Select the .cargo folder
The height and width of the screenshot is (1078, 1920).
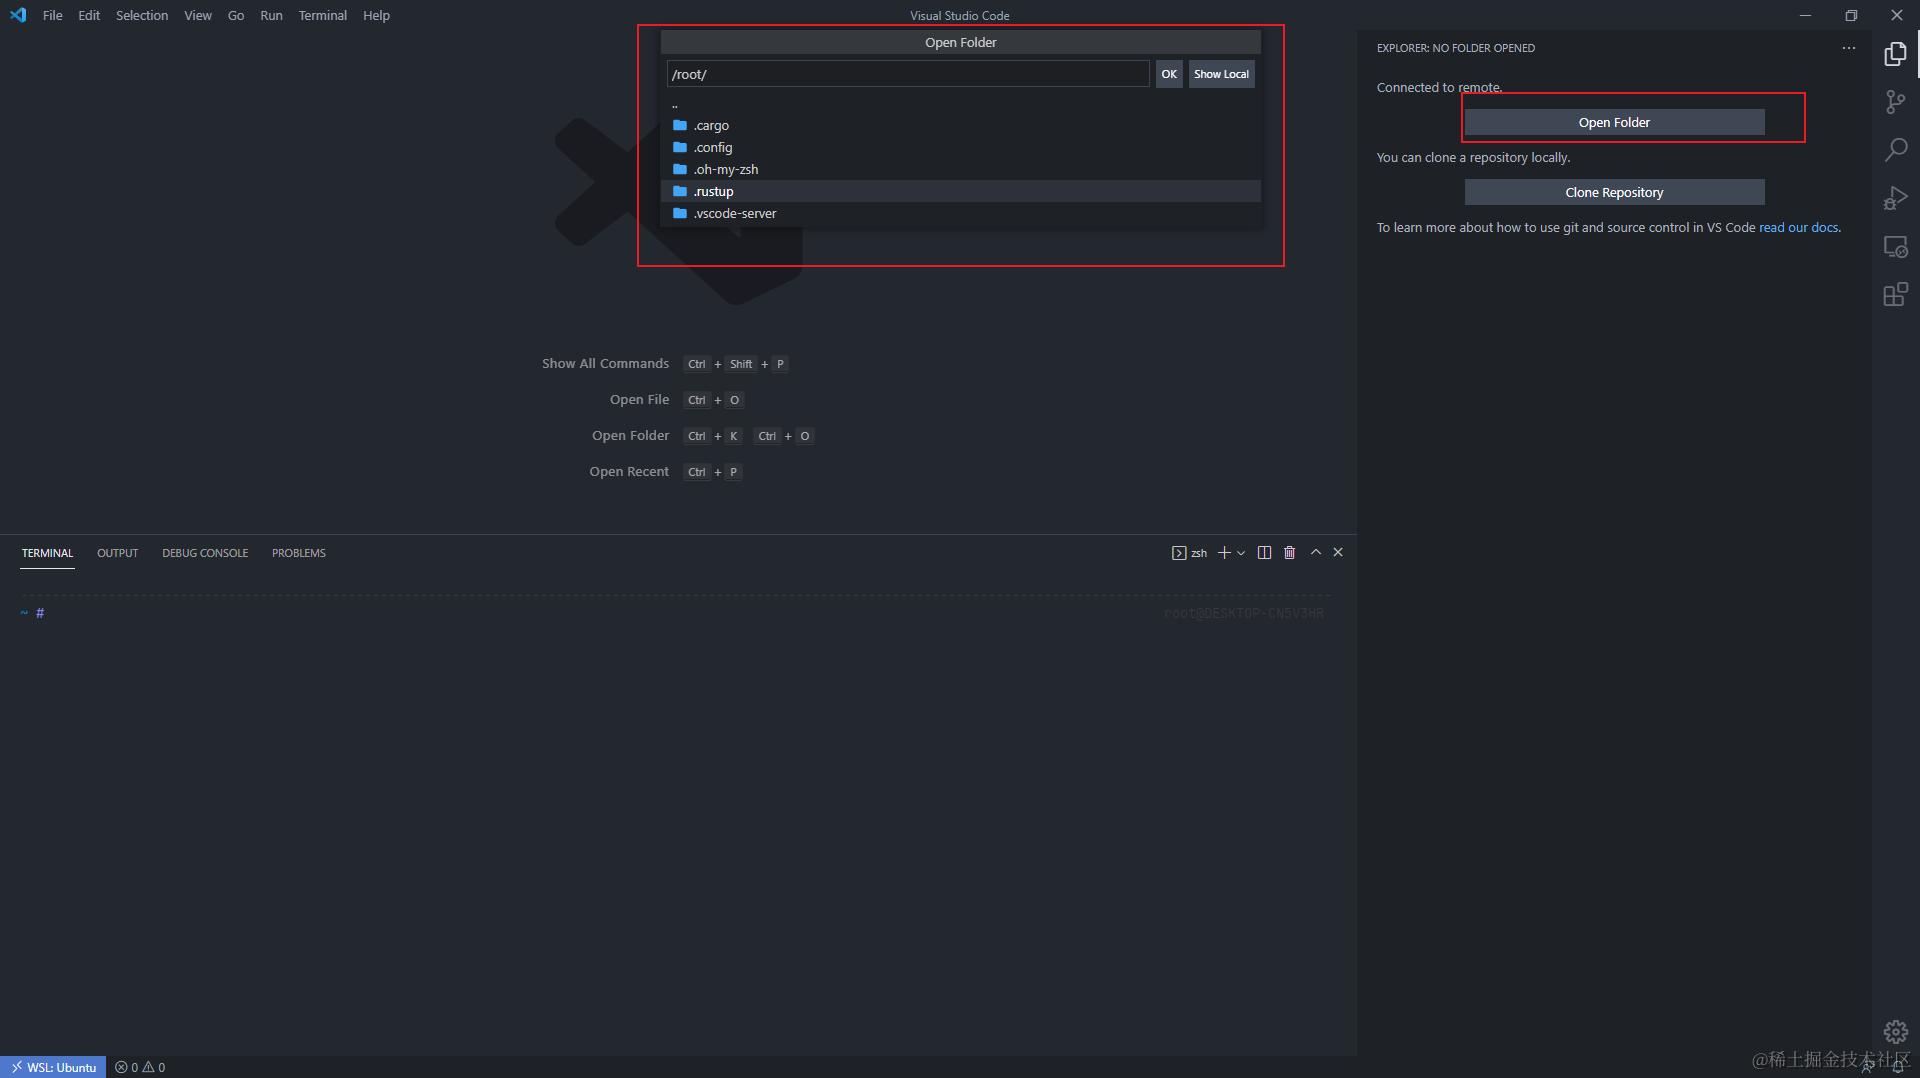click(960, 125)
